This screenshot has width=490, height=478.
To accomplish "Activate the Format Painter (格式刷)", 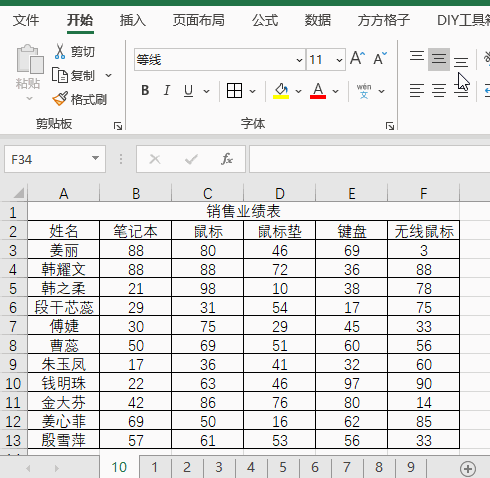I will pyautogui.click(x=79, y=99).
